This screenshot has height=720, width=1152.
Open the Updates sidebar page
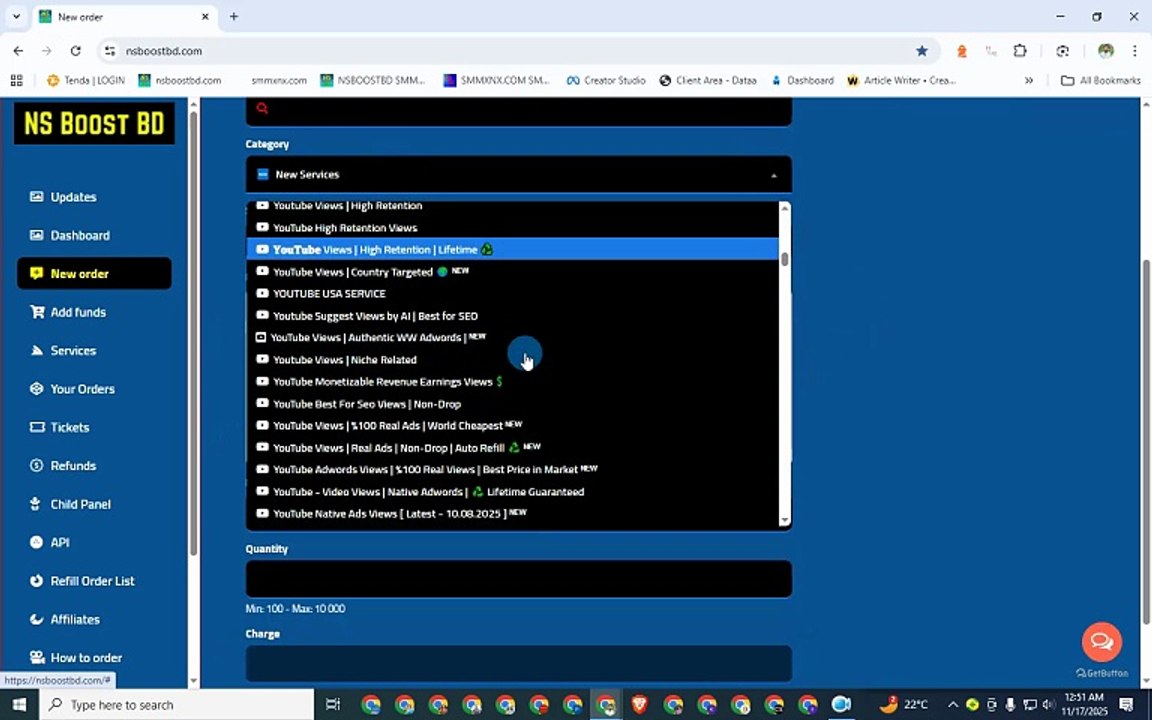tap(73, 197)
